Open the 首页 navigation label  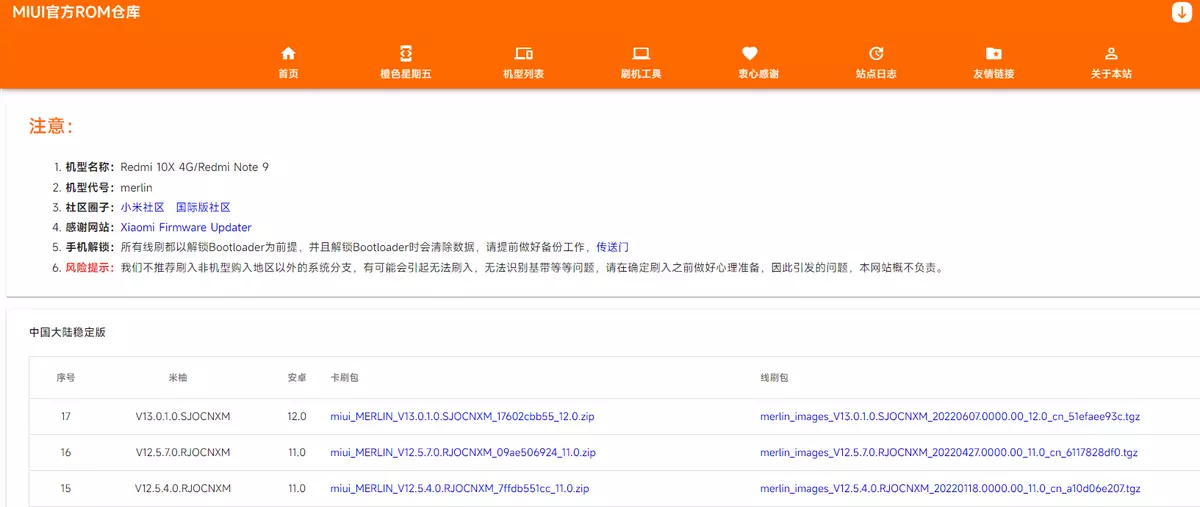tap(288, 74)
